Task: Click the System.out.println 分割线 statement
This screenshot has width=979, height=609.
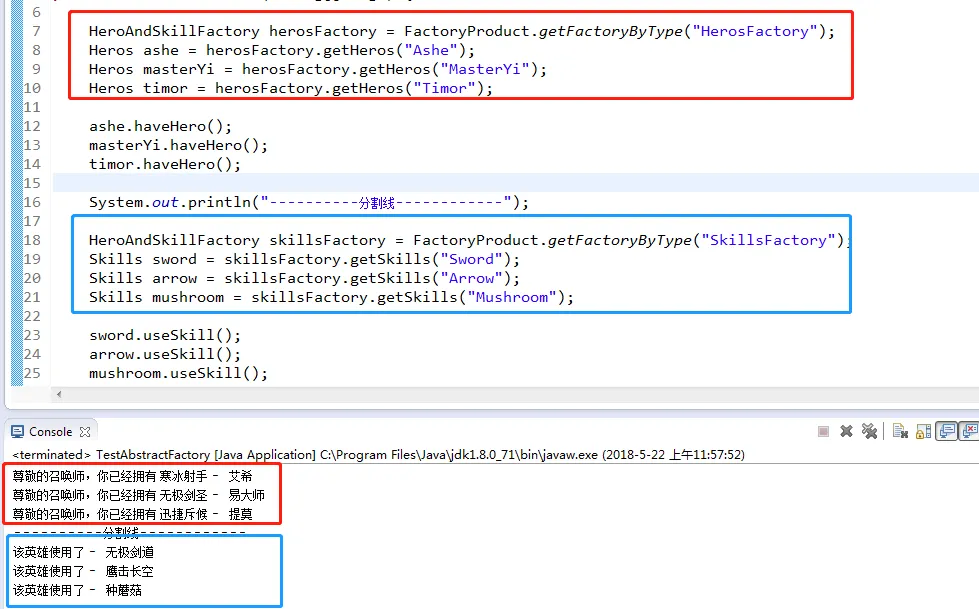Action: coord(308,202)
